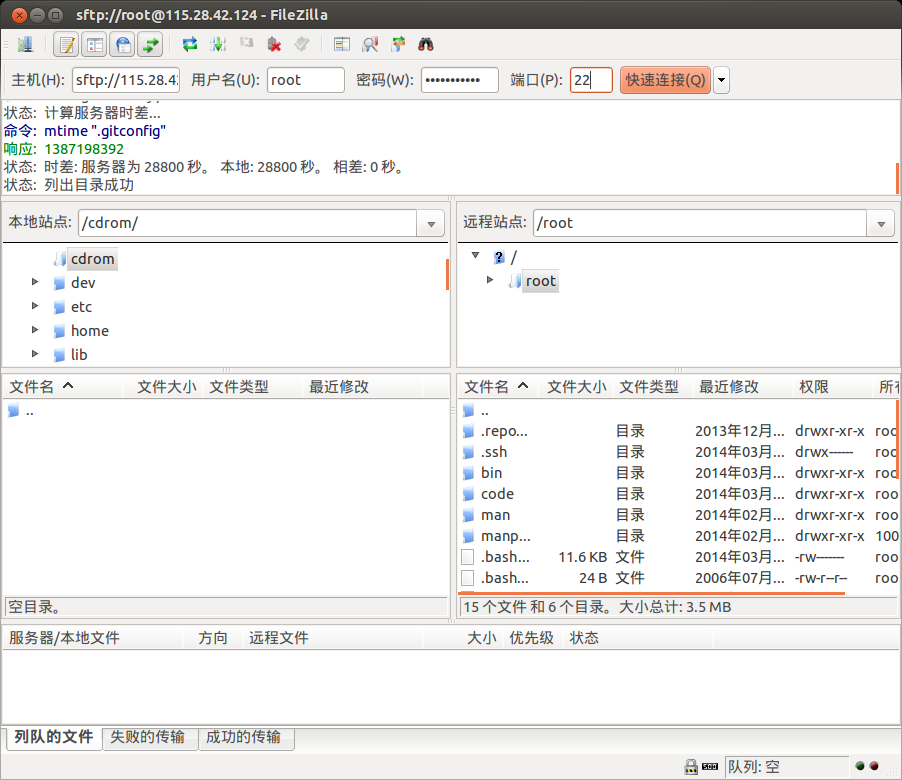Screen dimensions: 902x780
Task: Select parent directory in local file list
Action: coord(226,411)
